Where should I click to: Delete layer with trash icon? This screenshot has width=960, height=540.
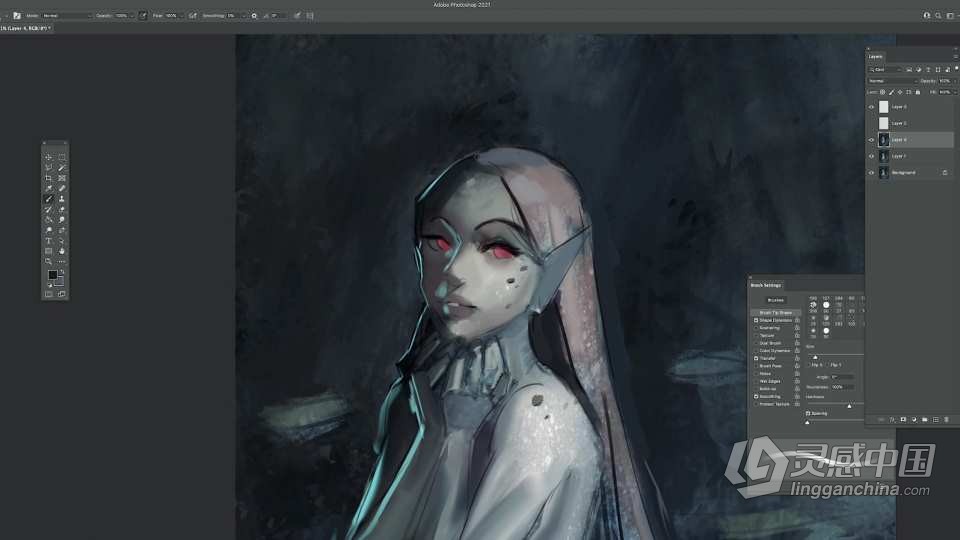pos(946,419)
